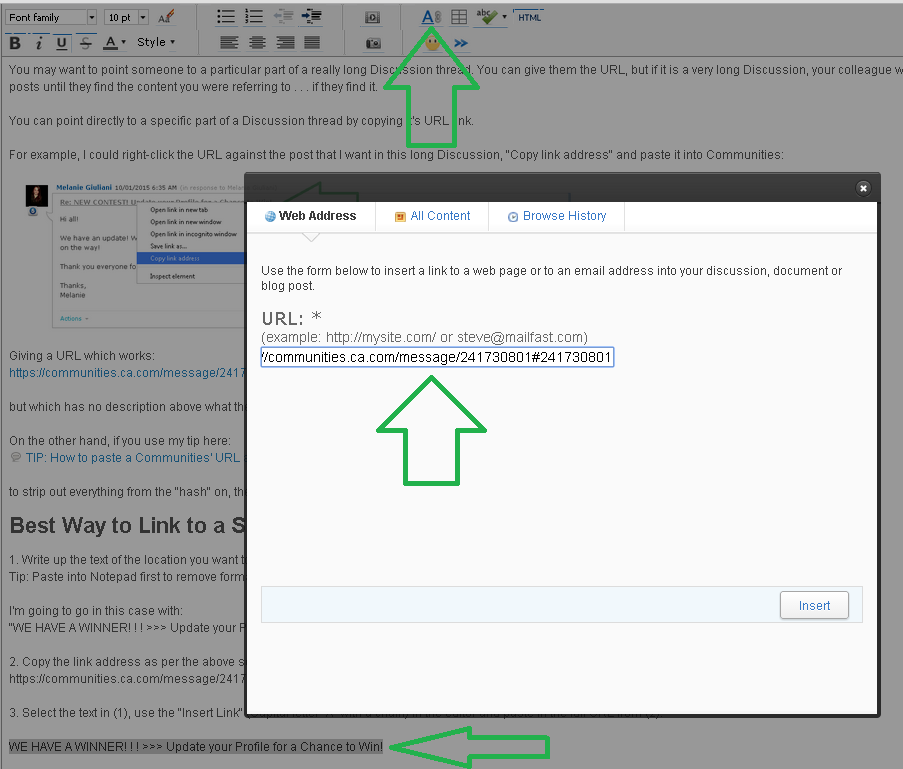Click the highlighted WE HAVE A WINNER text

(196, 747)
